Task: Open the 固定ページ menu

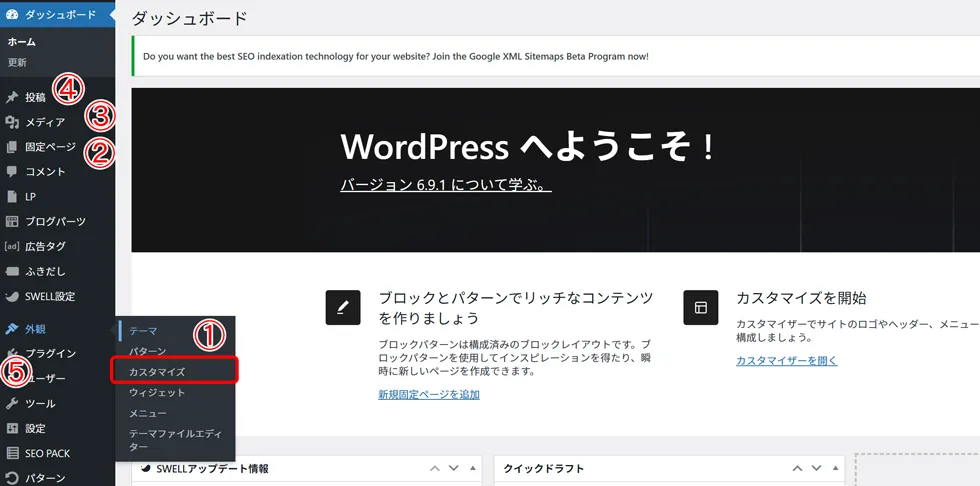Action: pos(51,147)
